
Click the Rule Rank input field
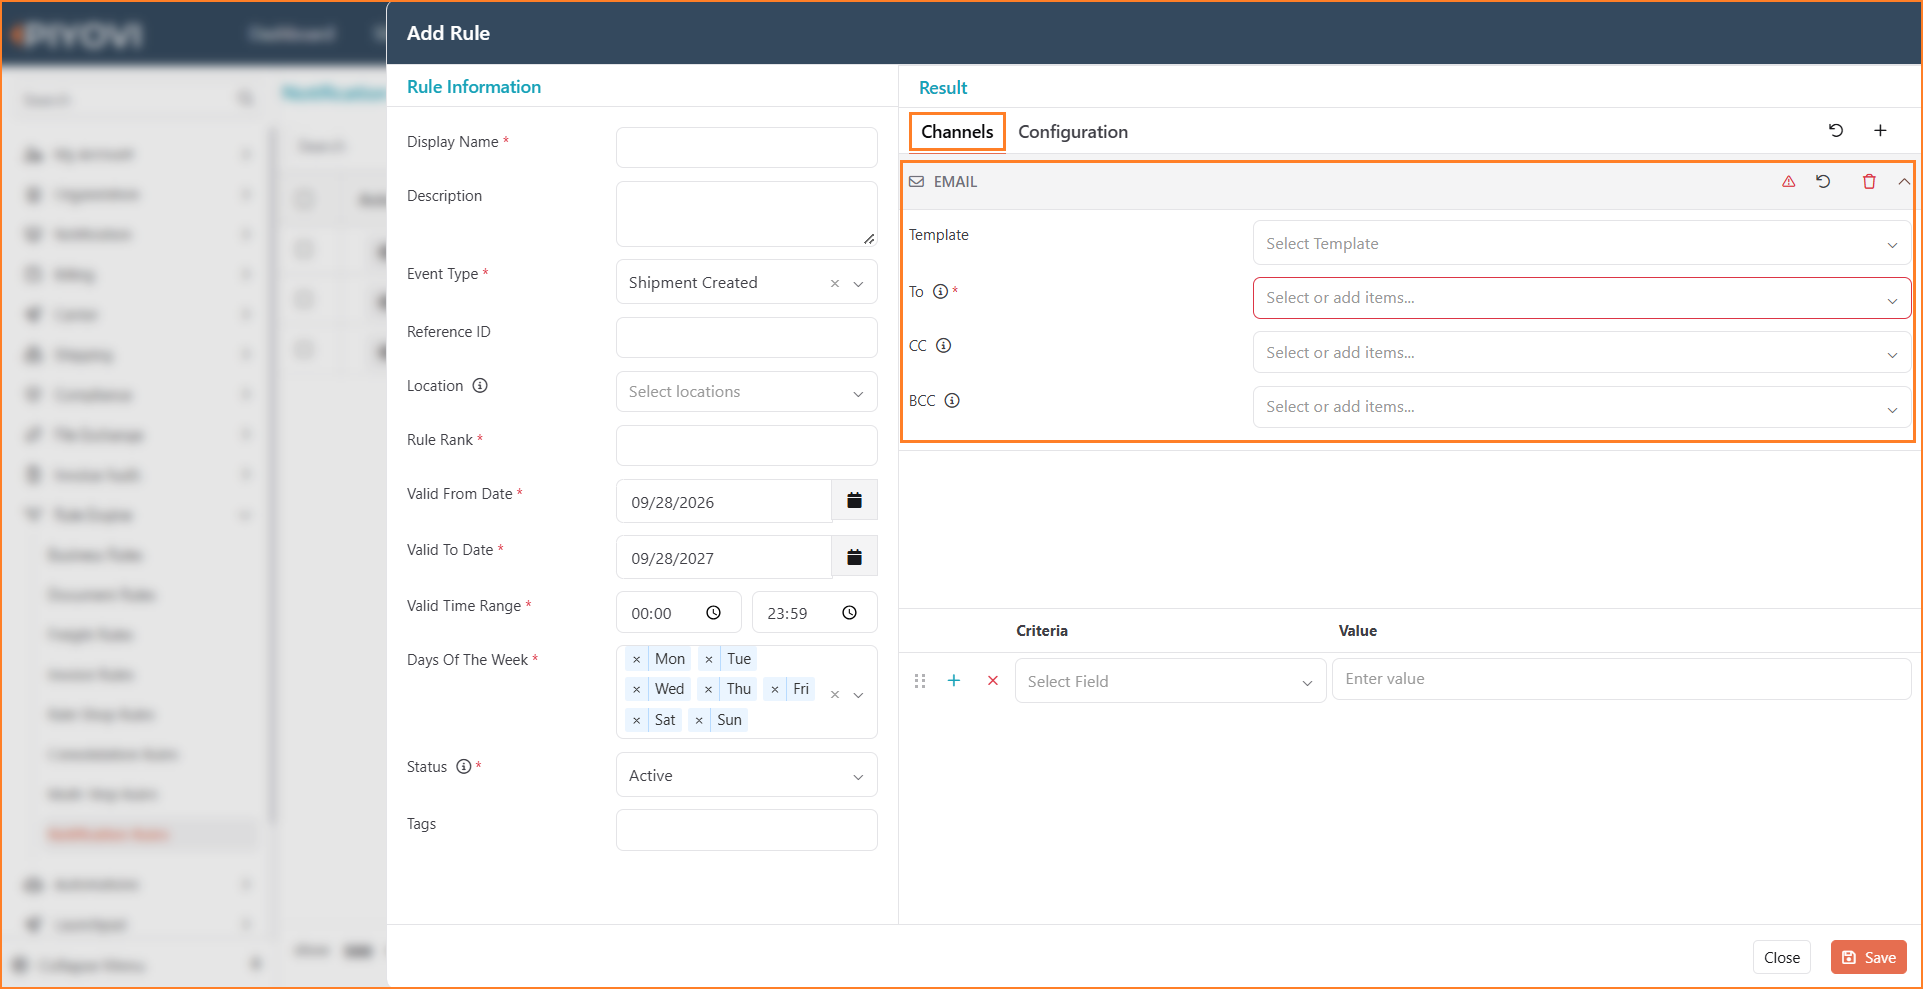coord(747,445)
